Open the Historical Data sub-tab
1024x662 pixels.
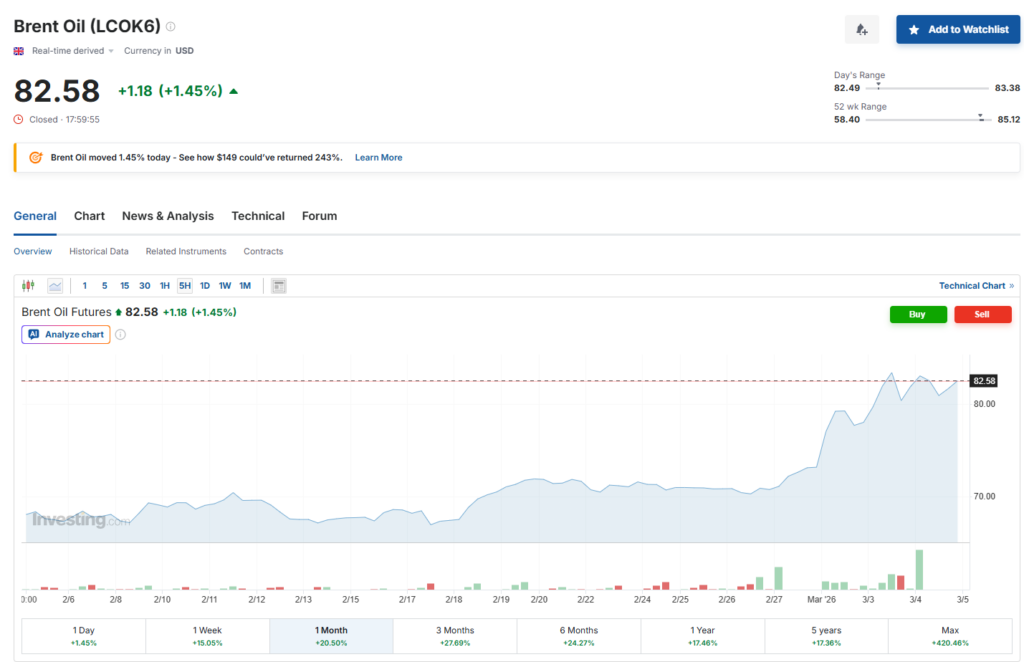99,251
